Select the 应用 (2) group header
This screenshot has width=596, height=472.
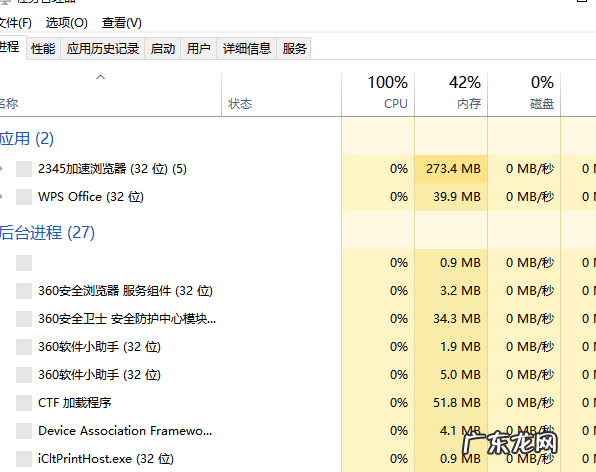pyautogui.click(x=27, y=139)
